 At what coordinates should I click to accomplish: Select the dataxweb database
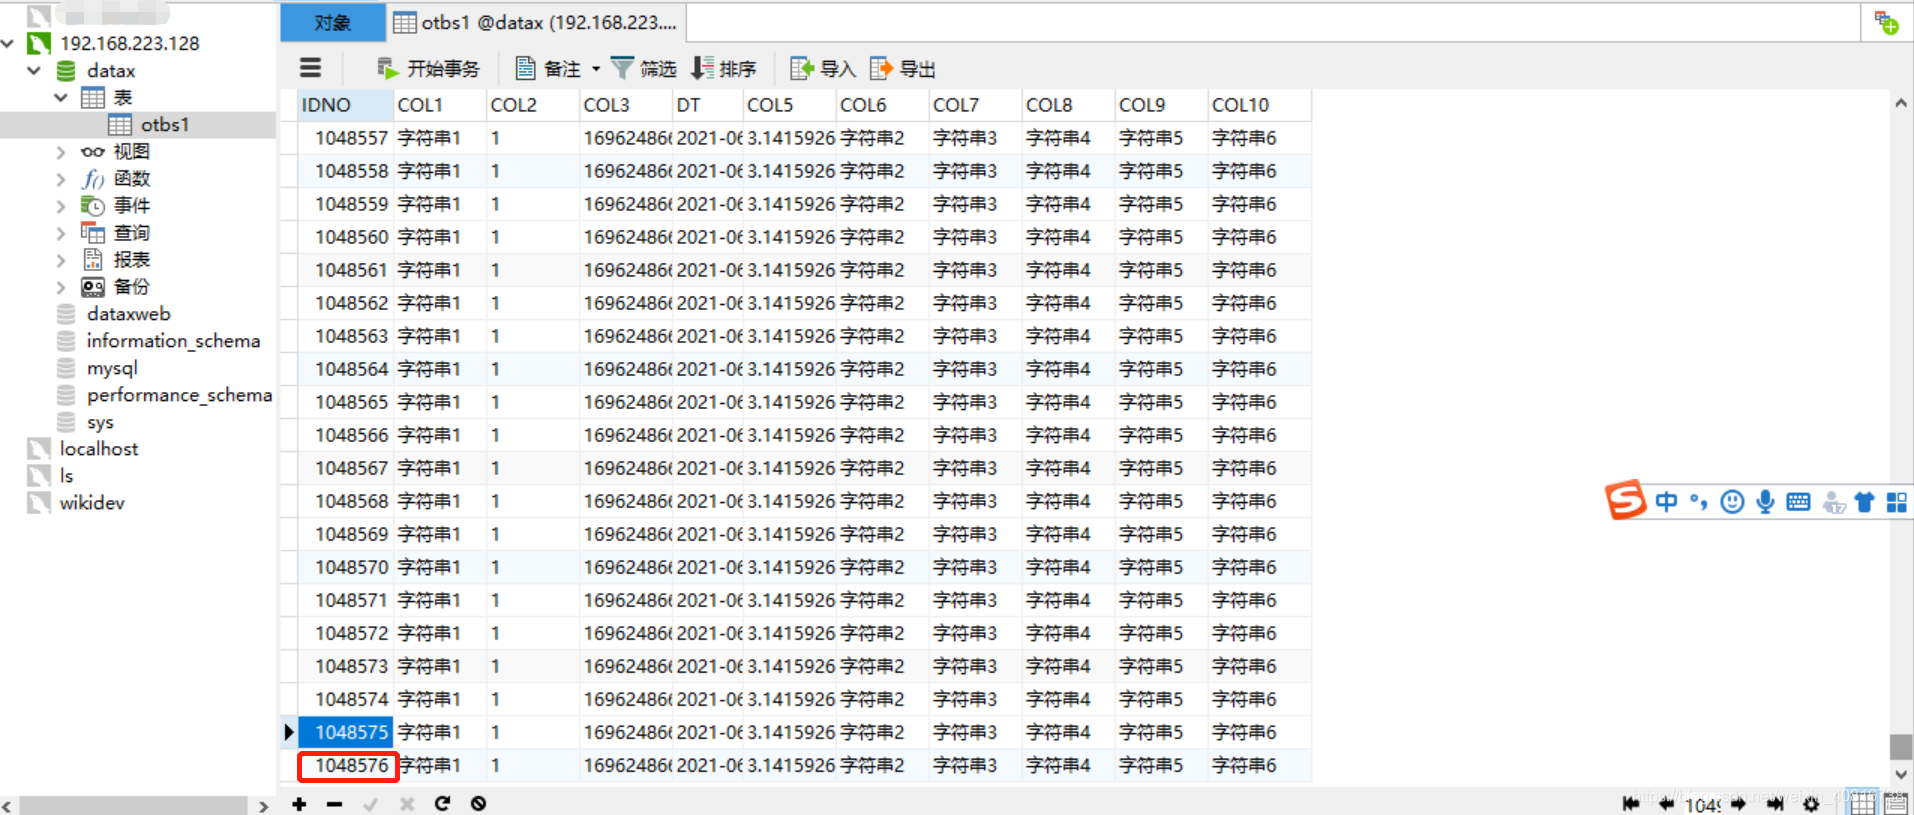coord(128,314)
